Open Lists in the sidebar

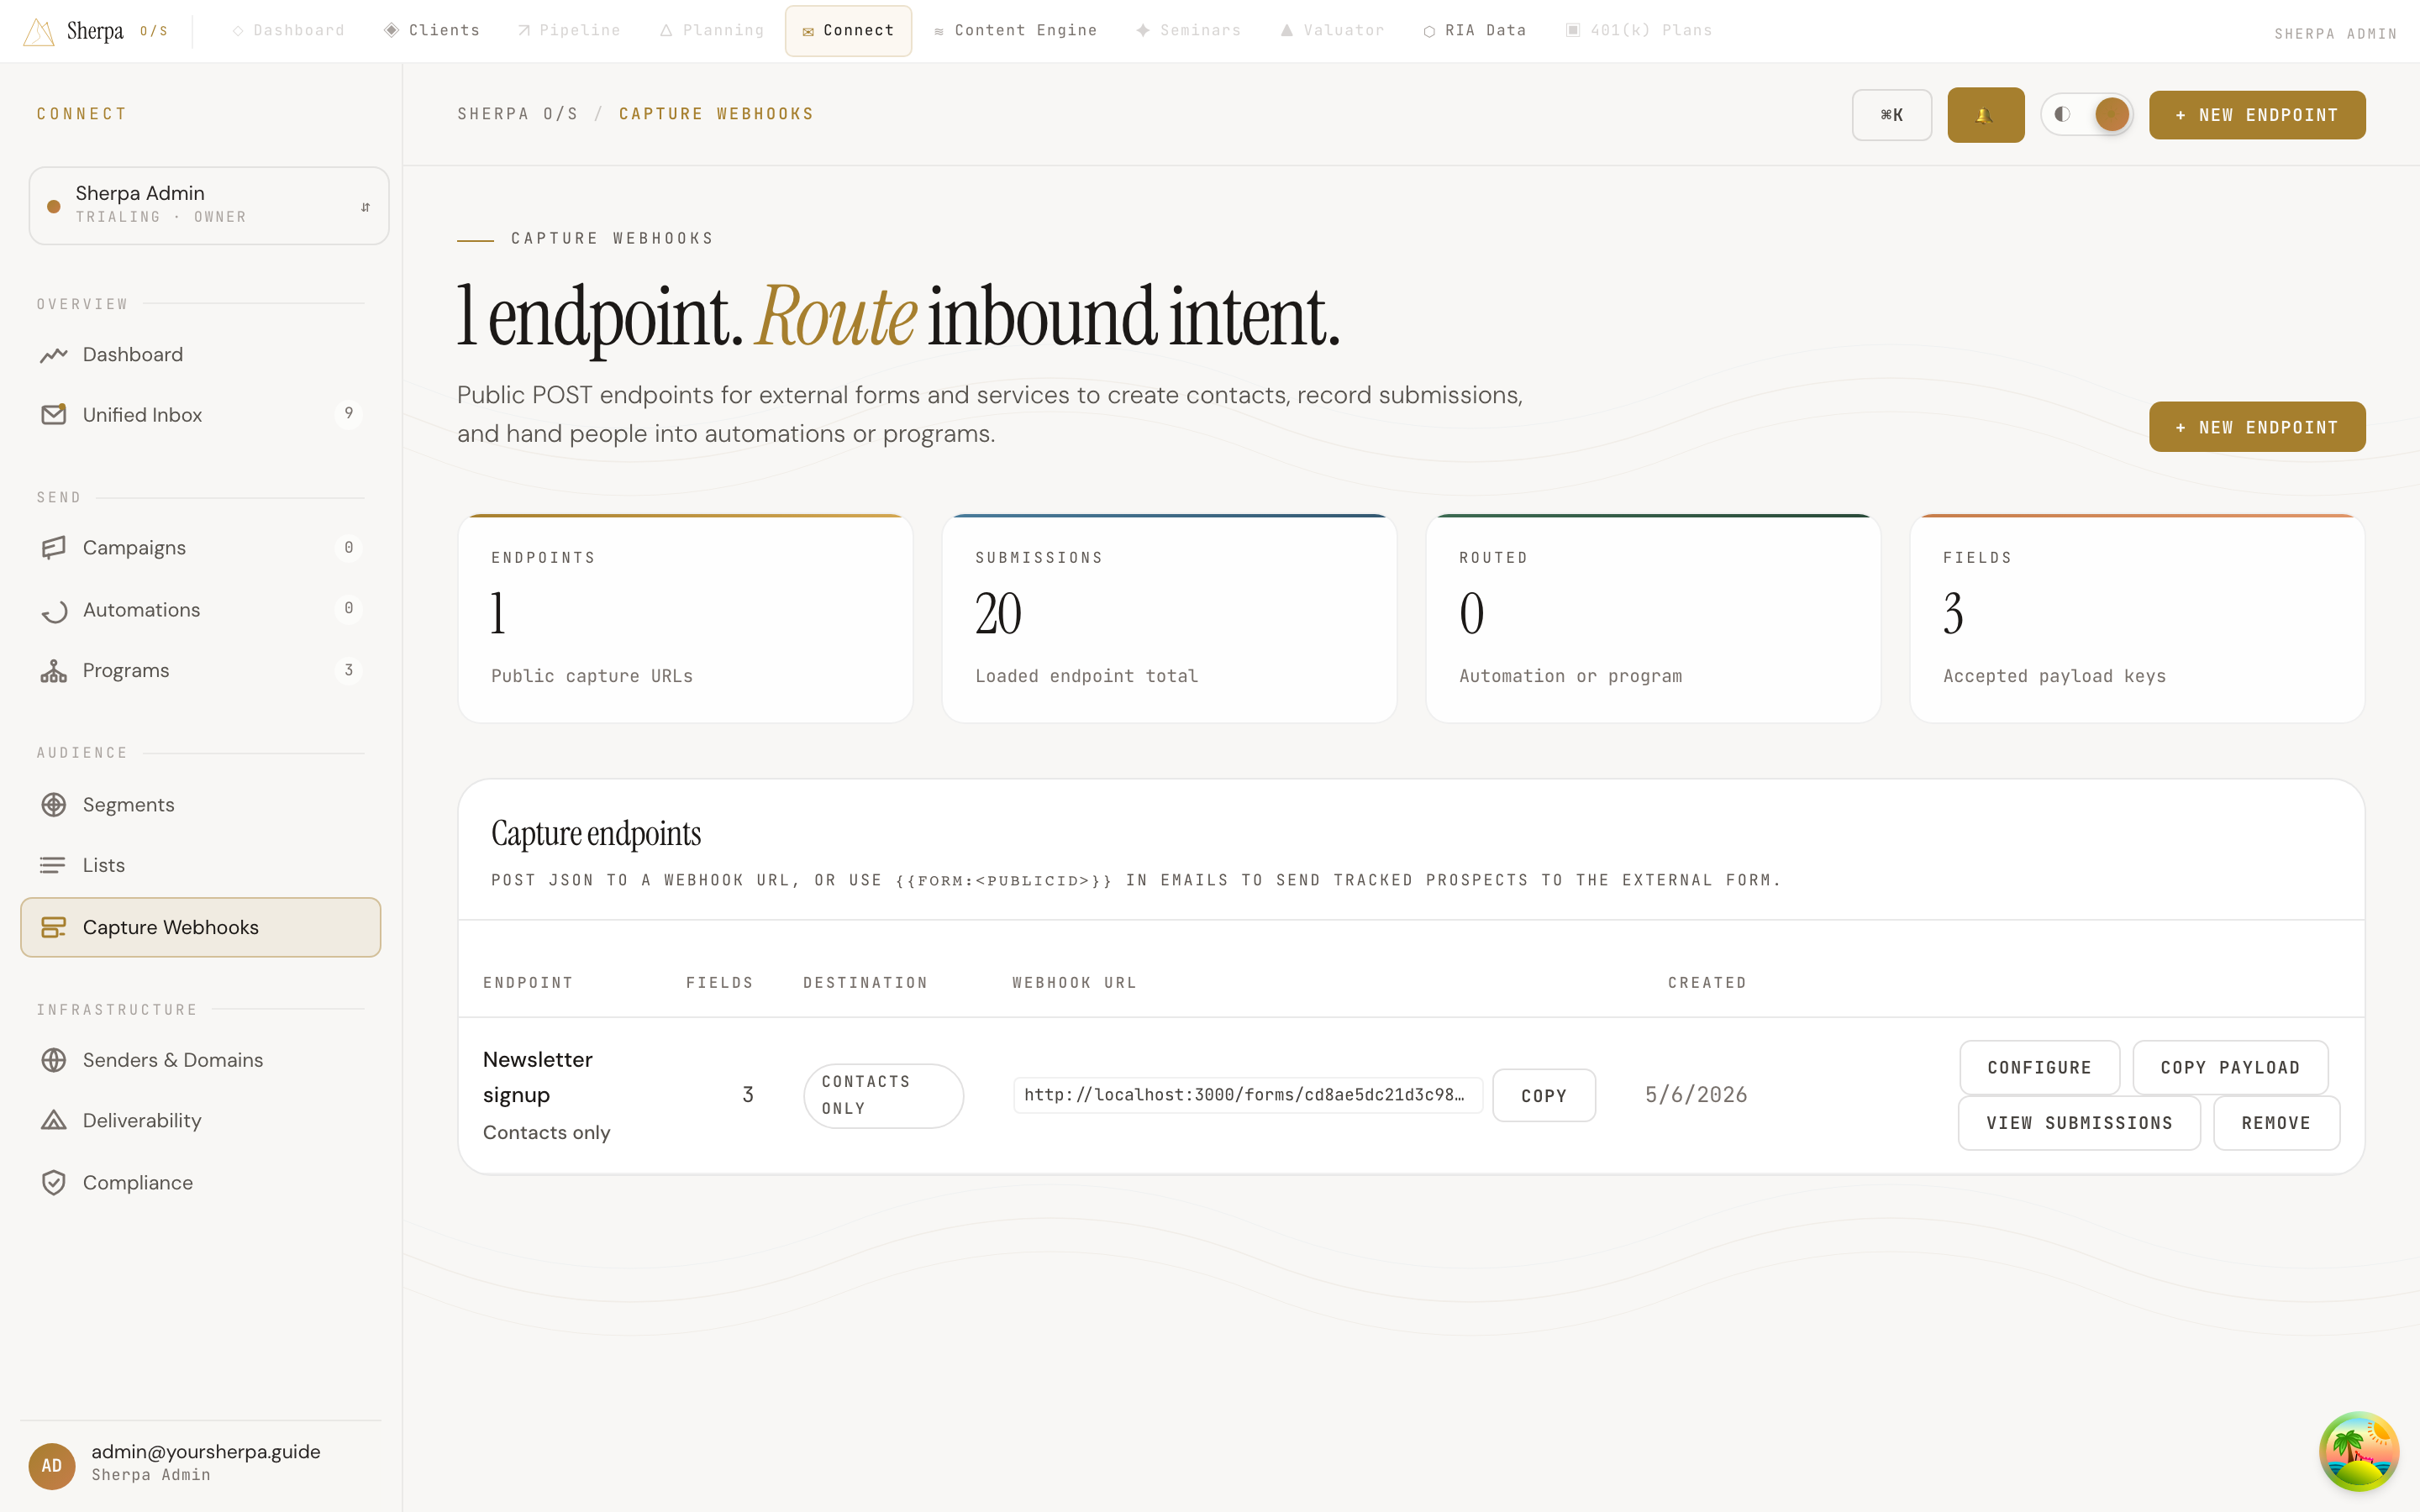point(200,865)
